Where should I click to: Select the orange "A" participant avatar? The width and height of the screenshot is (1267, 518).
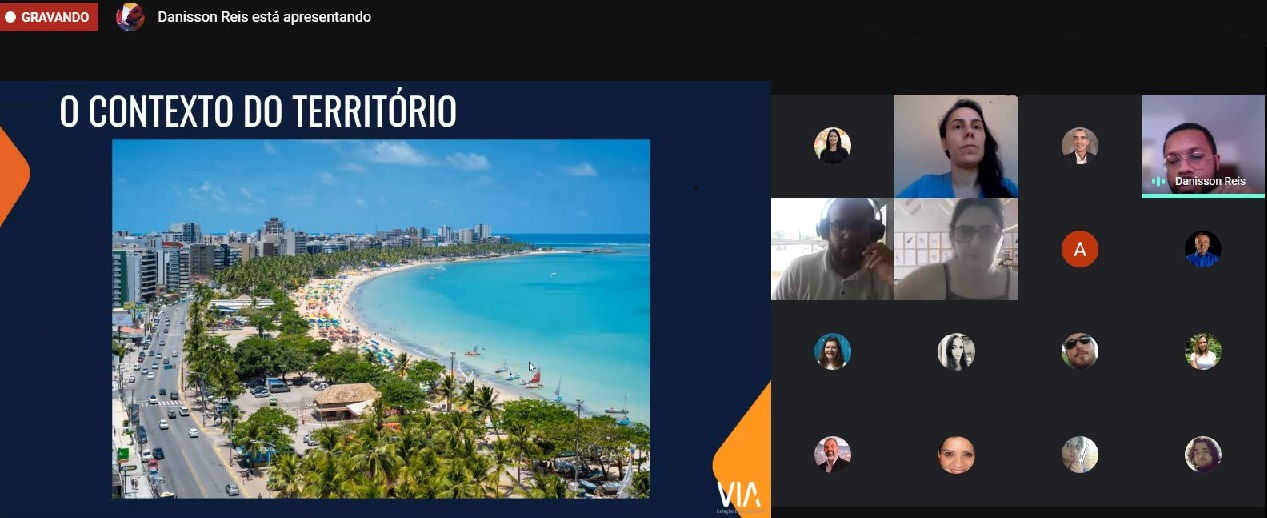[x=1079, y=249]
